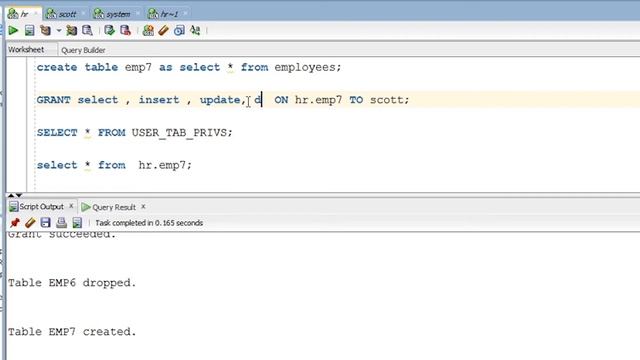This screenshot has width=640, height=360.
Task: Open the Explain Plan dropdown arrow
Action: coord(59,31)
